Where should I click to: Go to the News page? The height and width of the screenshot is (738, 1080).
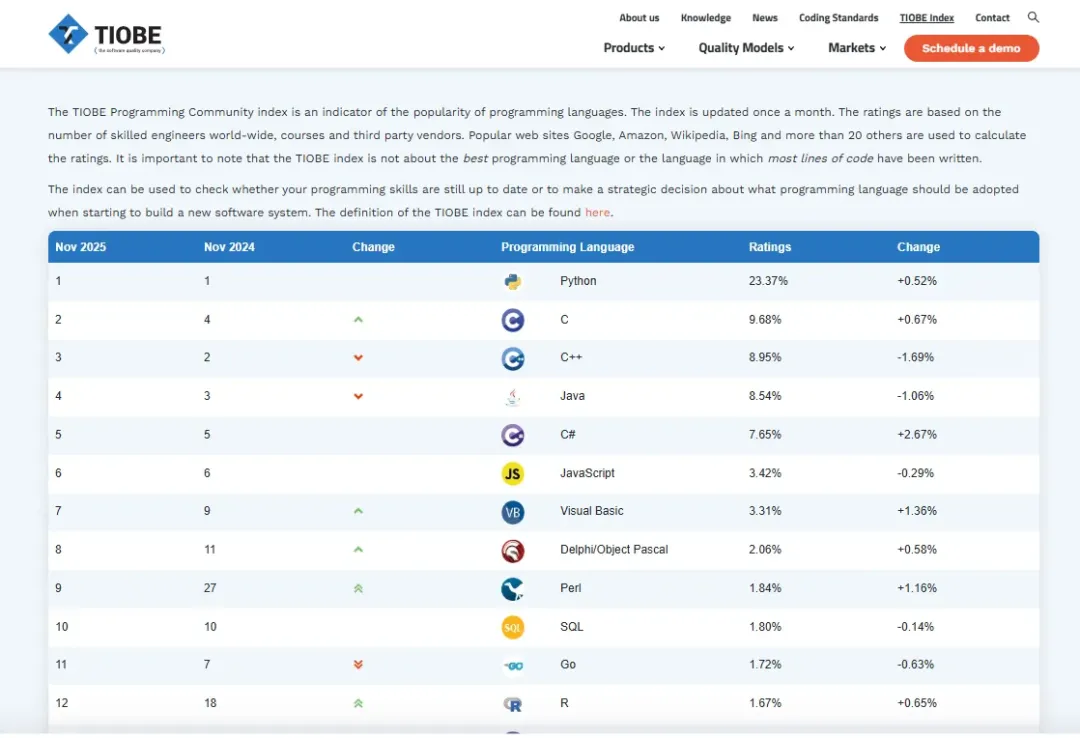(765, 18)
